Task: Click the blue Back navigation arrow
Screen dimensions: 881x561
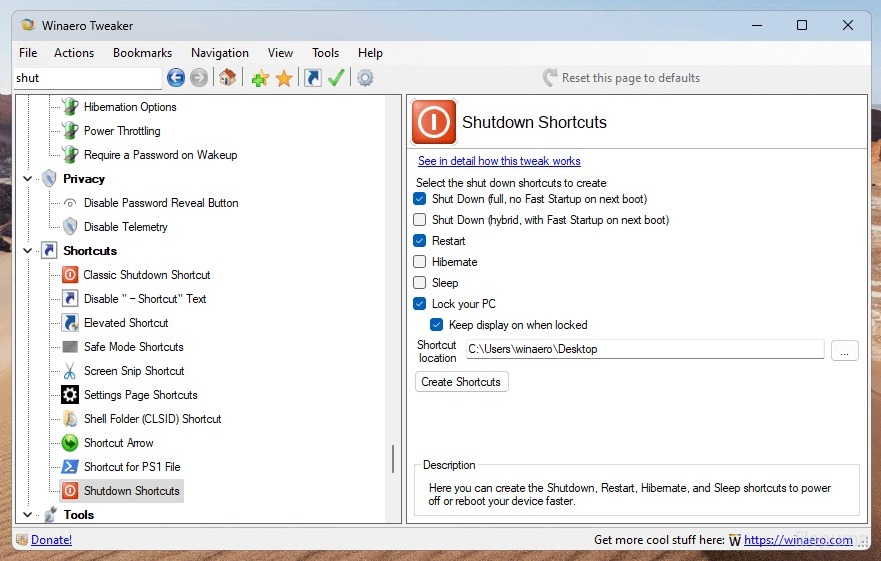Action: 176,78
